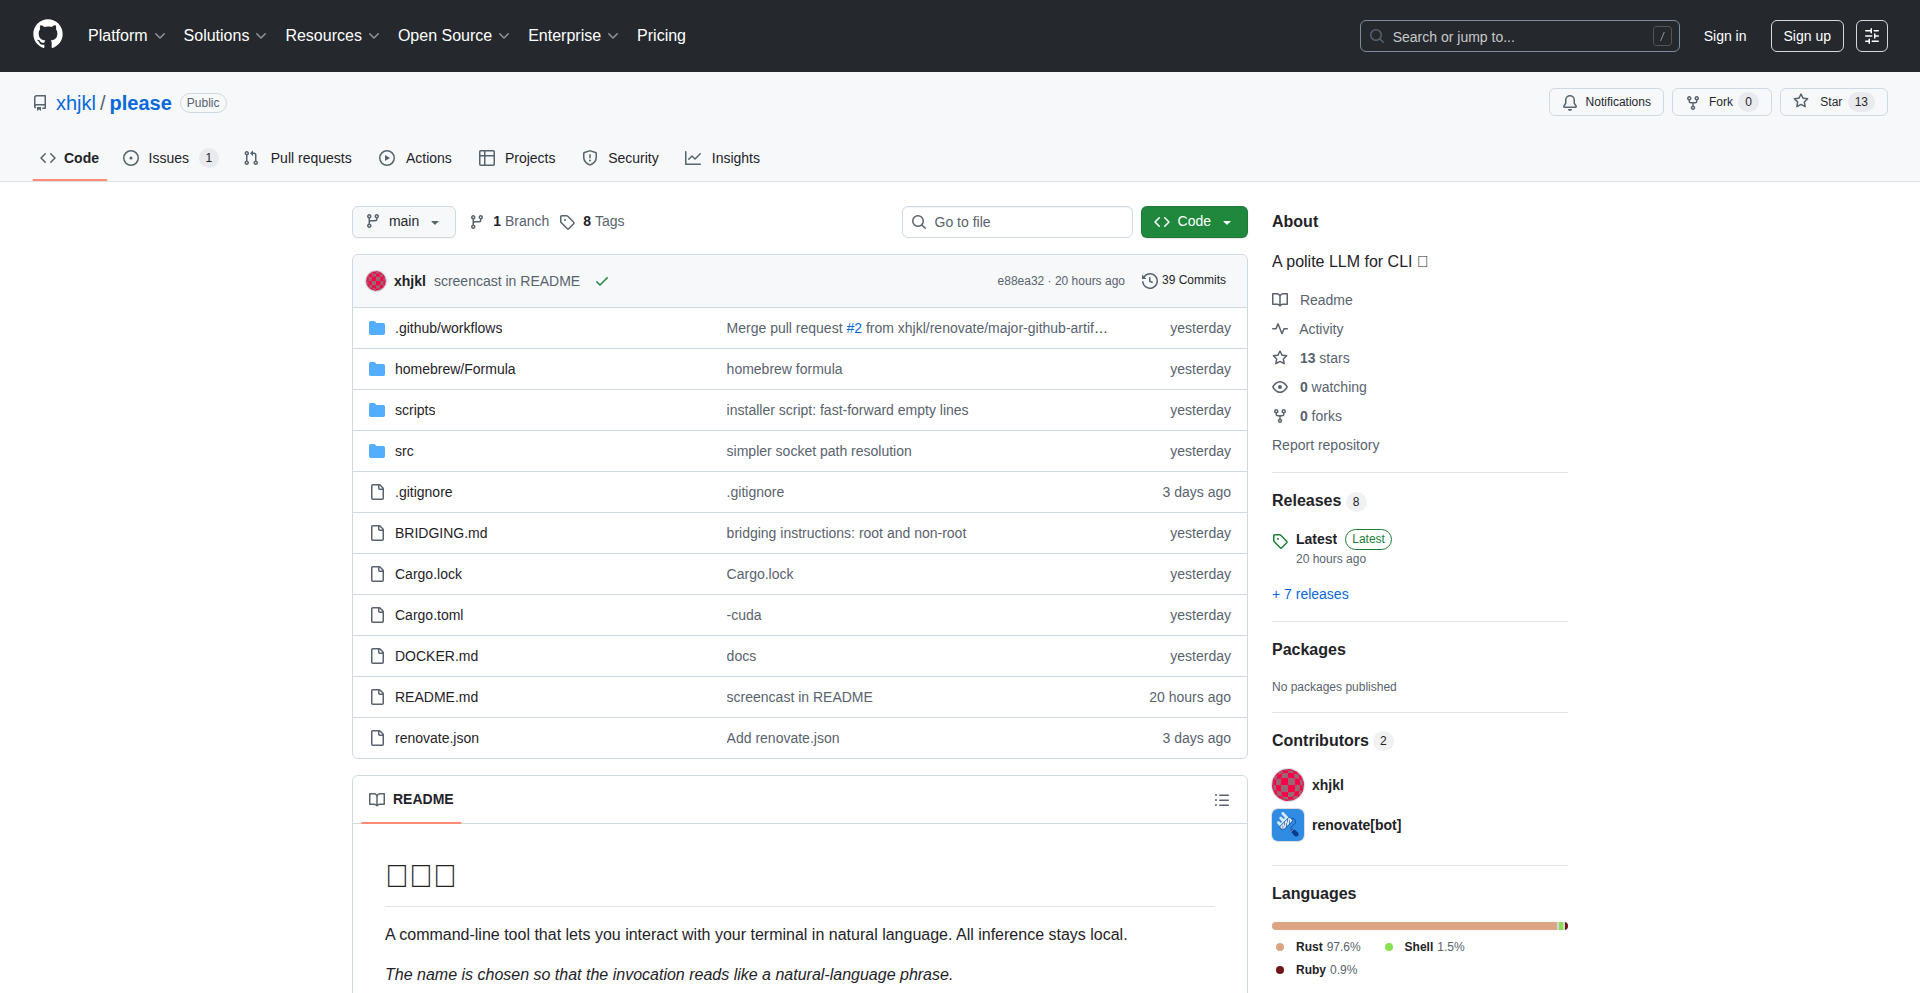Open the e88ea32 commit hash
This screenshot has height=993, width=1920.
tap(1020, 281)
